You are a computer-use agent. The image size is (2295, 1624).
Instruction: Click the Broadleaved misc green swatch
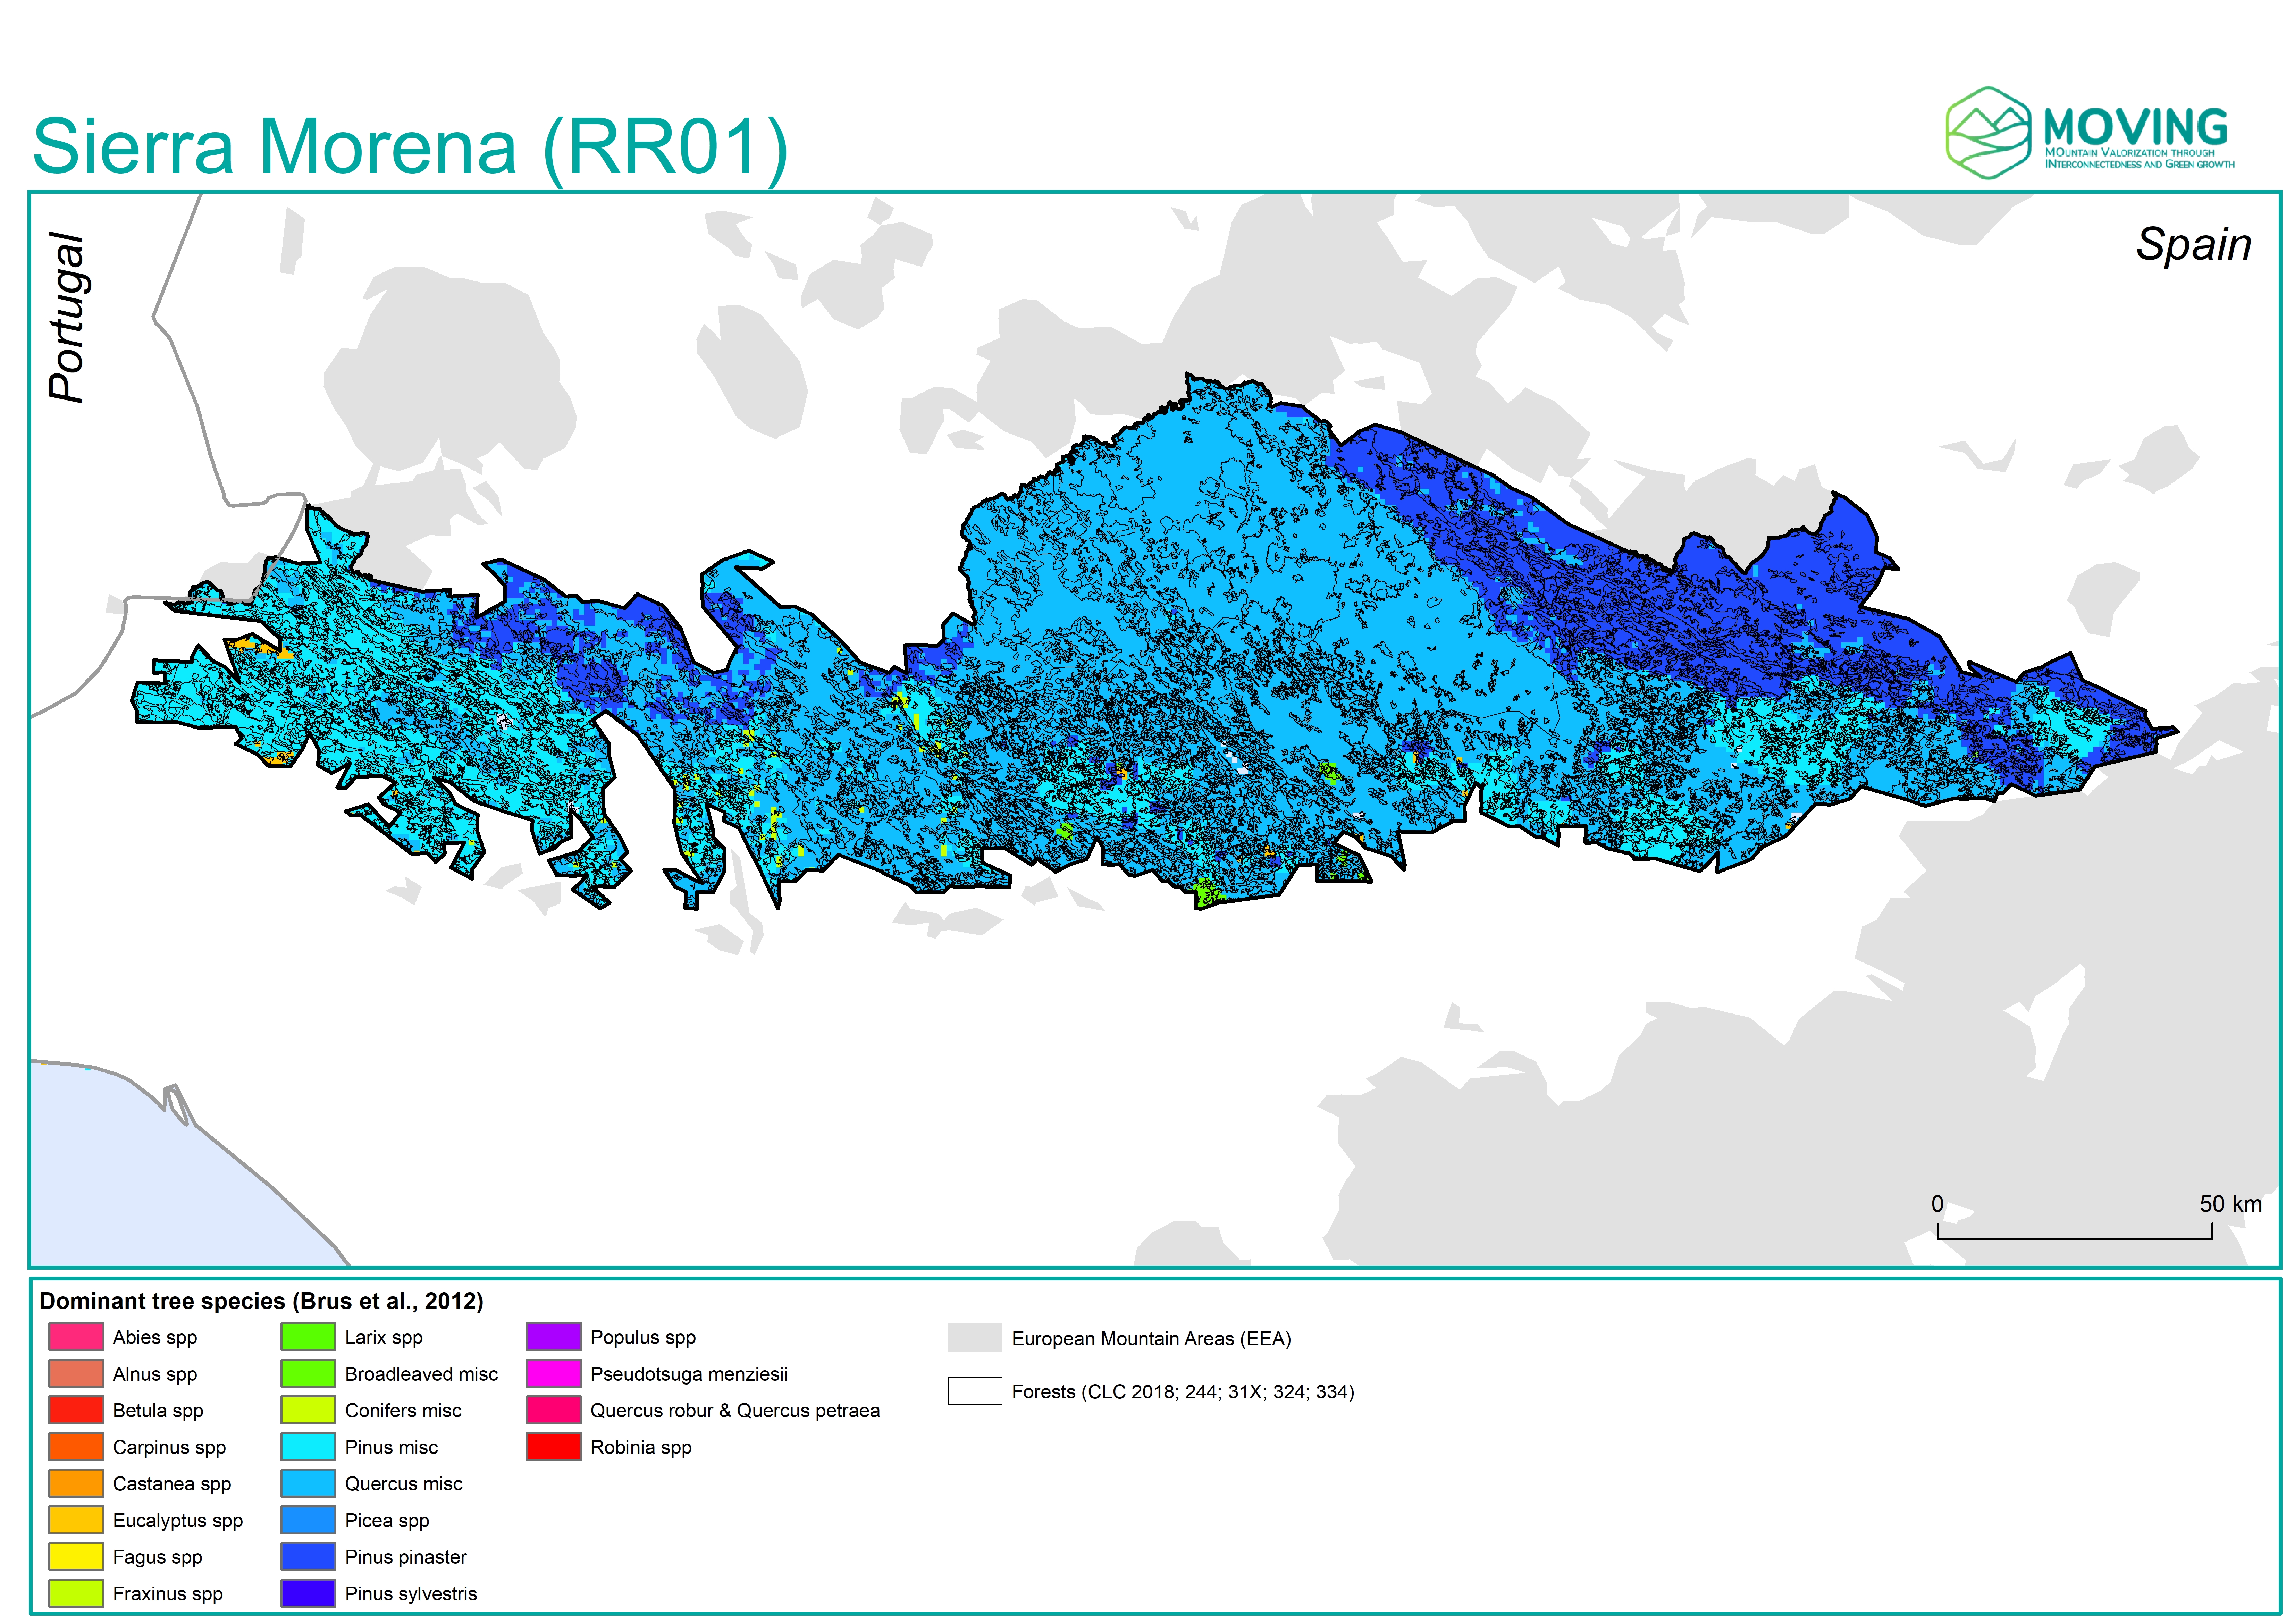click(x=308, y=1374)
